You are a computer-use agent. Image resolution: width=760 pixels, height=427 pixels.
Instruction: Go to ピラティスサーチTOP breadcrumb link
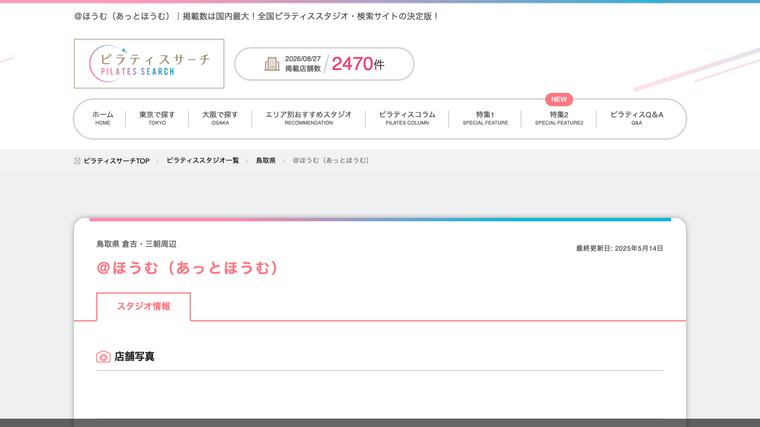click(116, 160)
